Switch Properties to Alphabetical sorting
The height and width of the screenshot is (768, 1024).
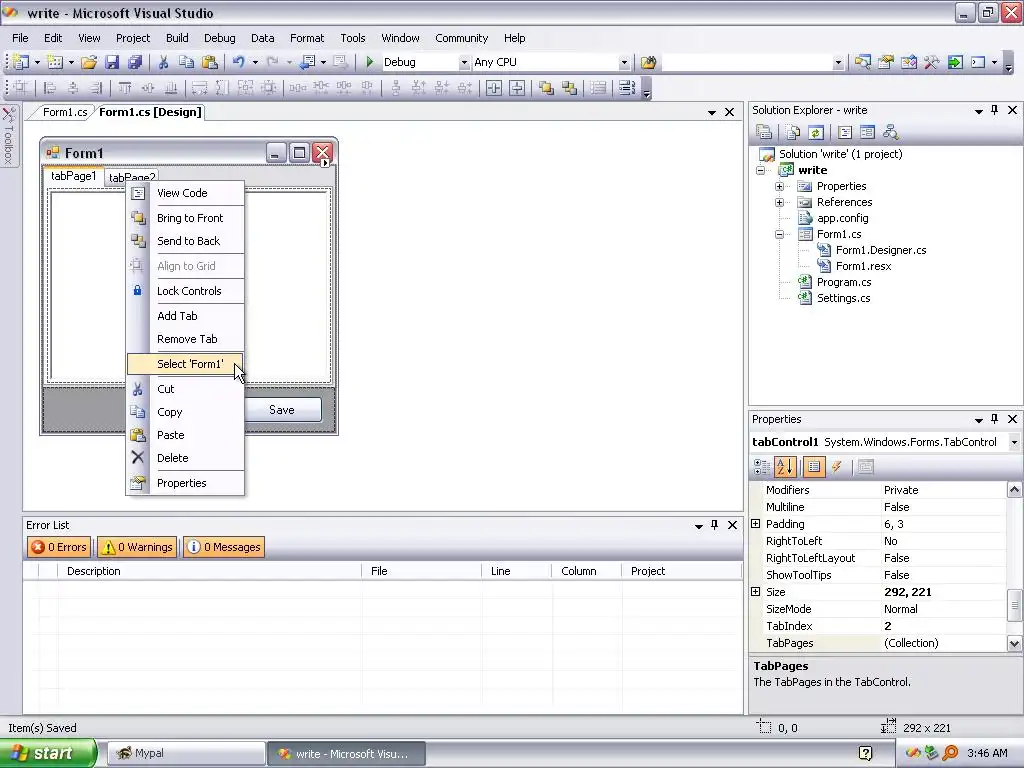click(785, 466)
